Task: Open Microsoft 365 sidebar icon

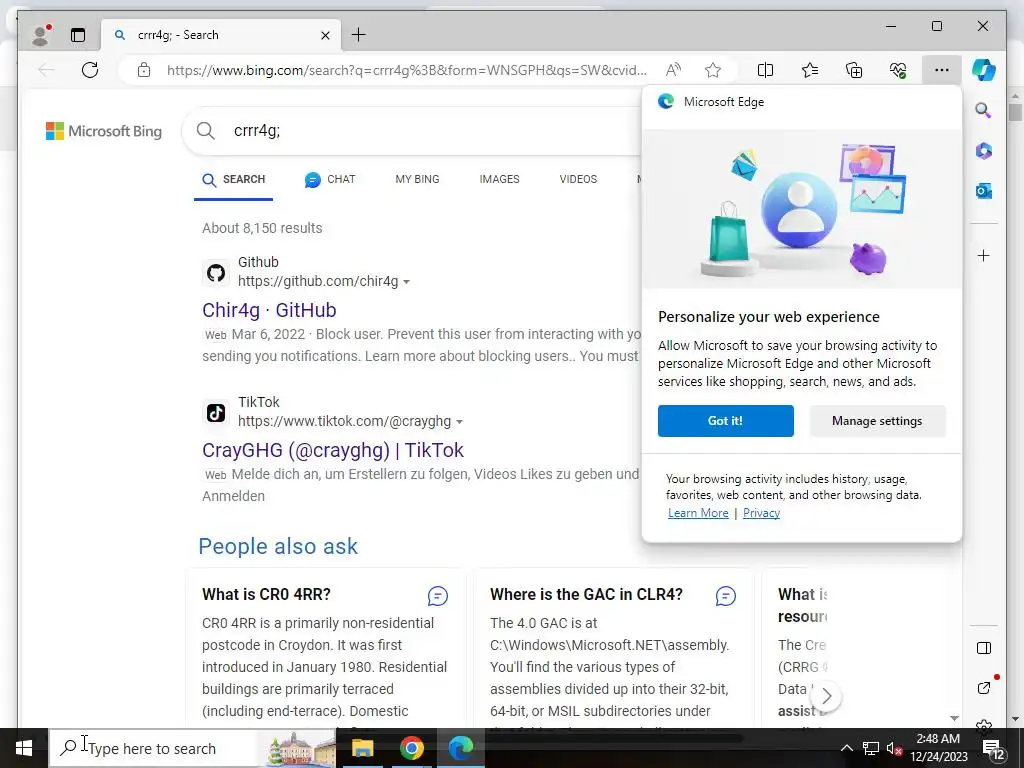Action: click(984, 151)
